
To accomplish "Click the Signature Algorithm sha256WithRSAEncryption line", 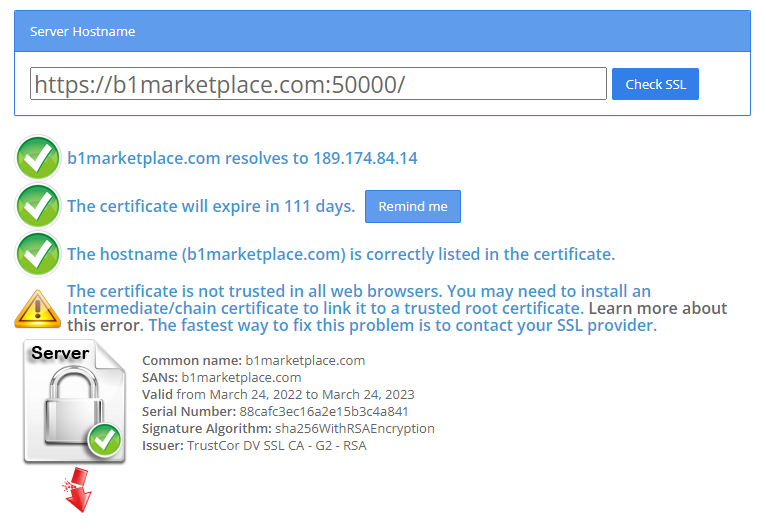I will click(x=288, y=428).
